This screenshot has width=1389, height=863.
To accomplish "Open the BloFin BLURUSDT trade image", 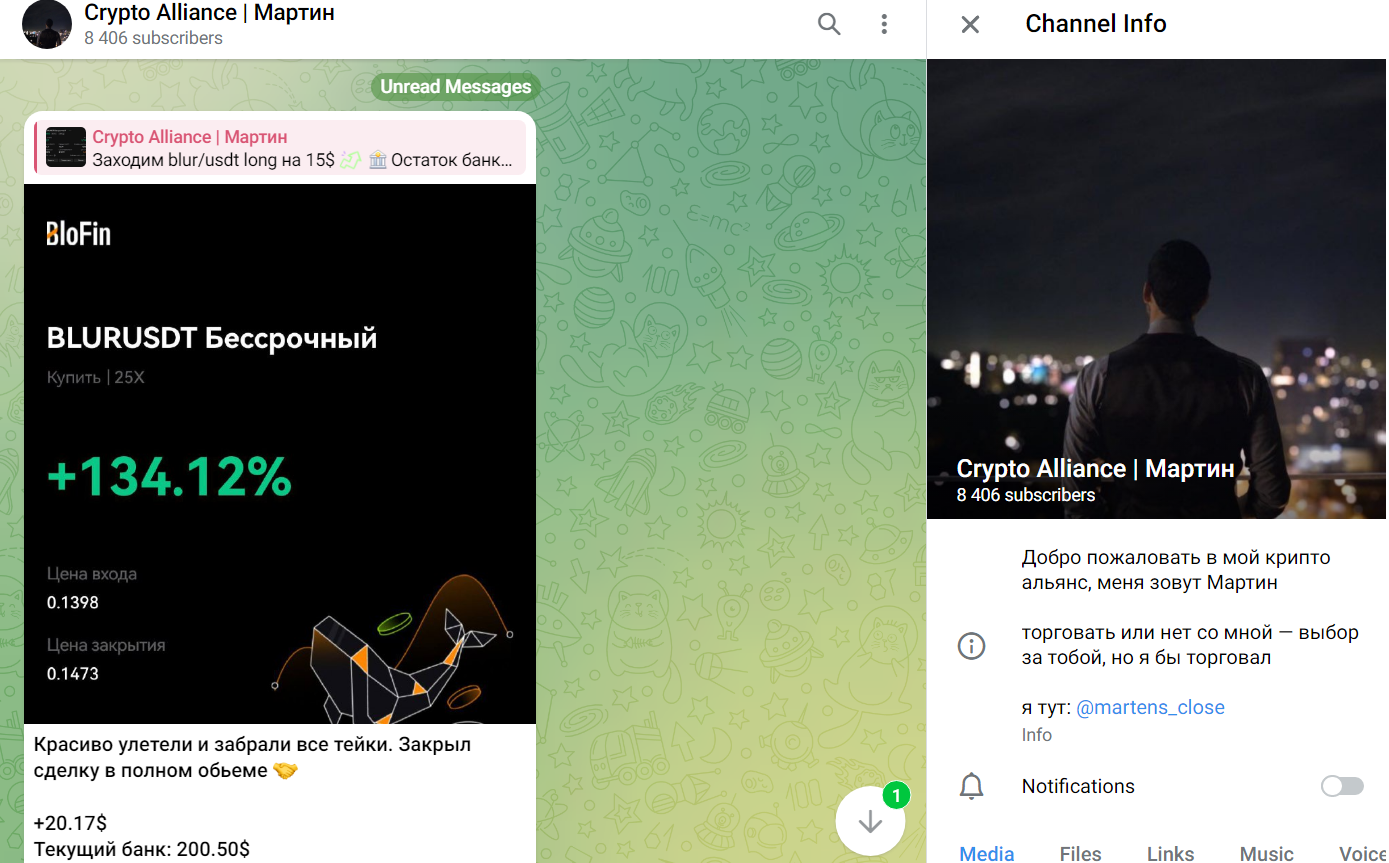I will click(x=280, y=454).
